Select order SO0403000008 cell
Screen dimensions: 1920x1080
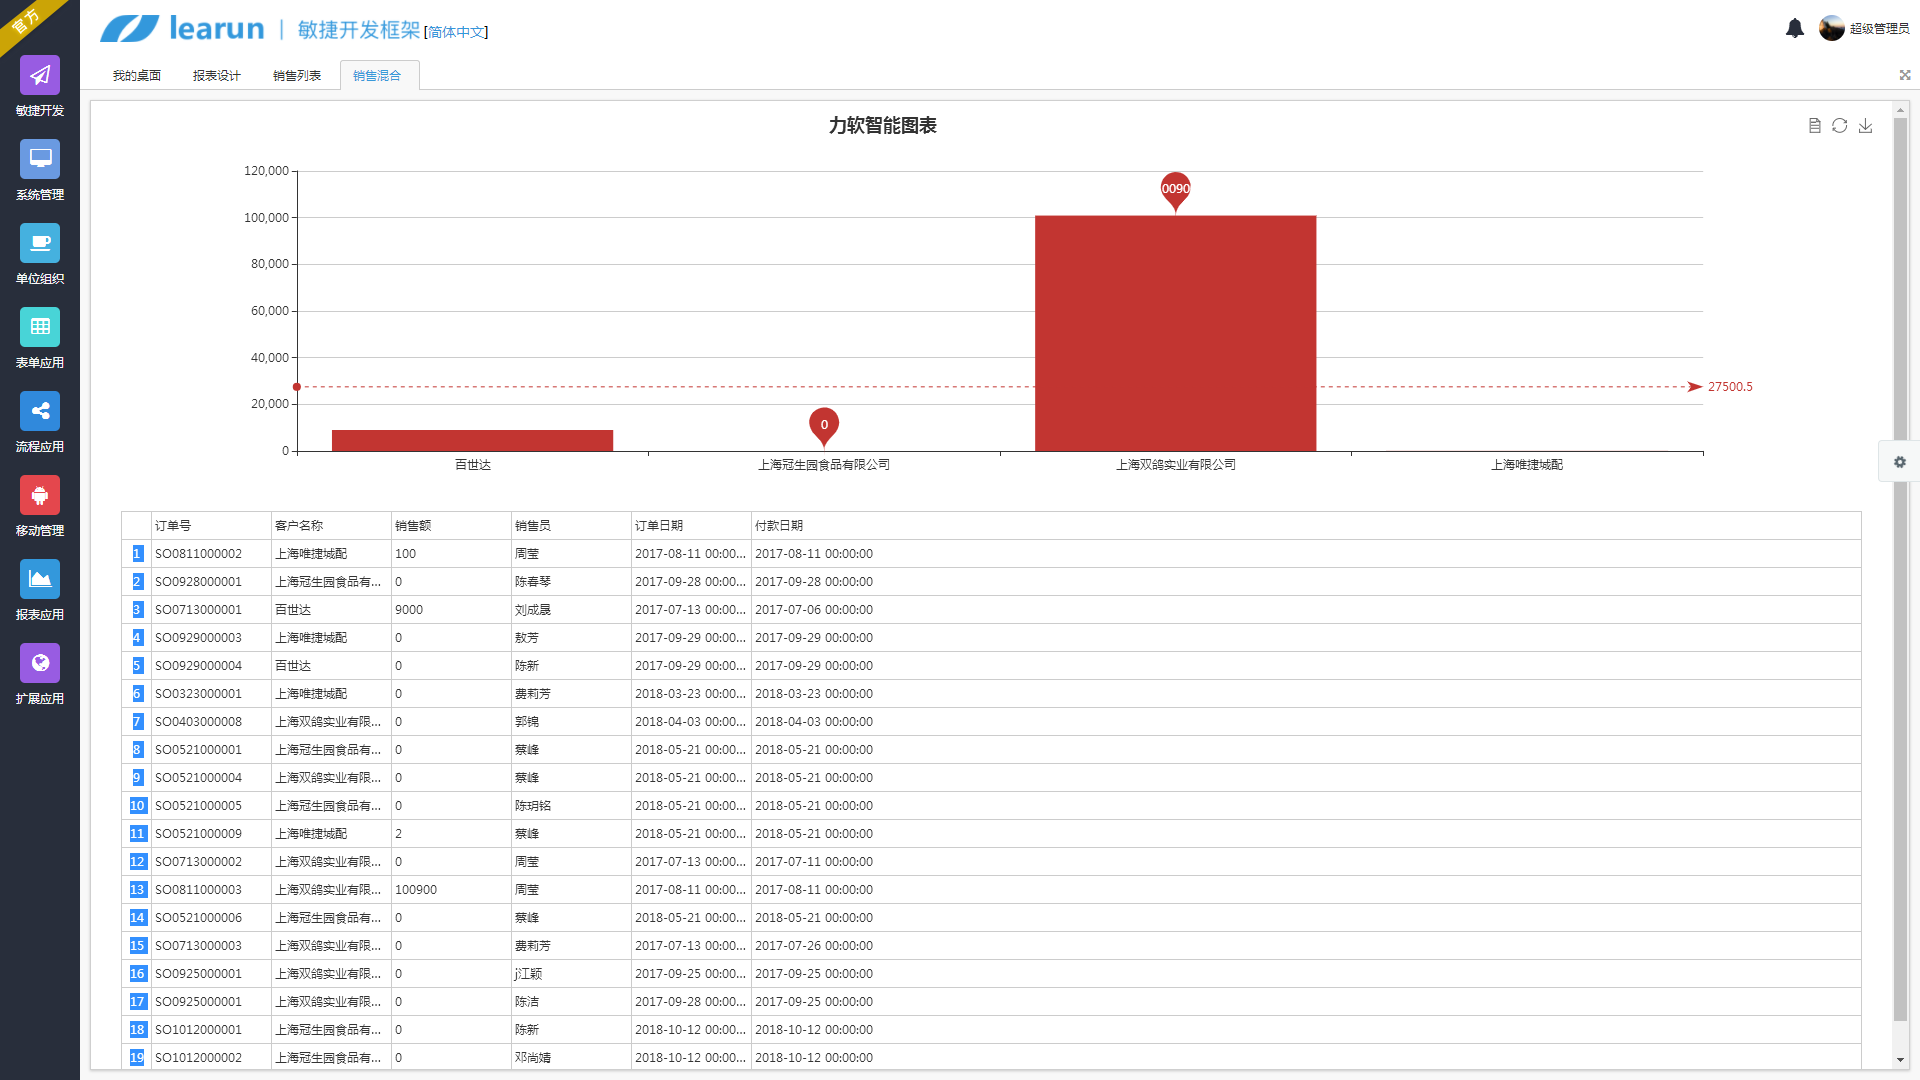211,722
